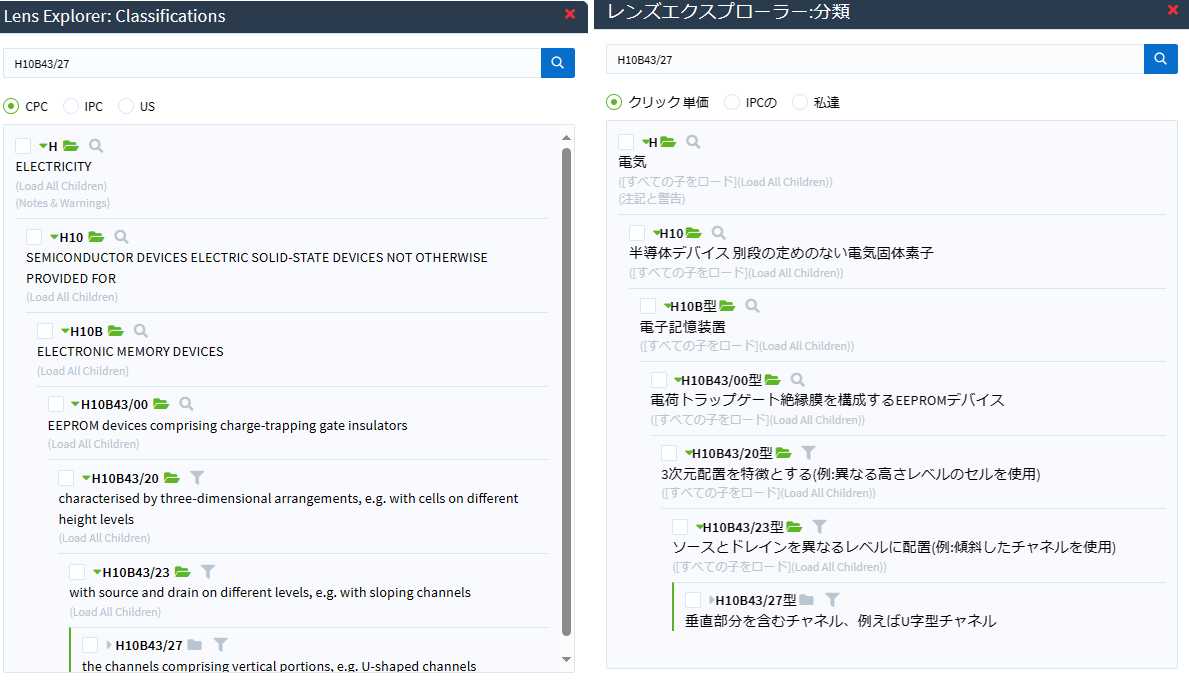The width and height of the screenshot is (1189, 681).
Task: Select the IPC radio button
Action: pos(71,106)
